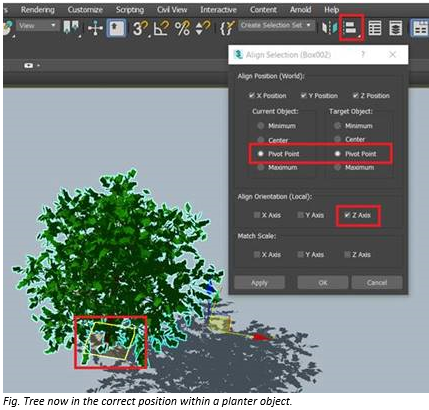
Task: Toggle the Spinner Snap icon
Action: [x=202, y=28]
